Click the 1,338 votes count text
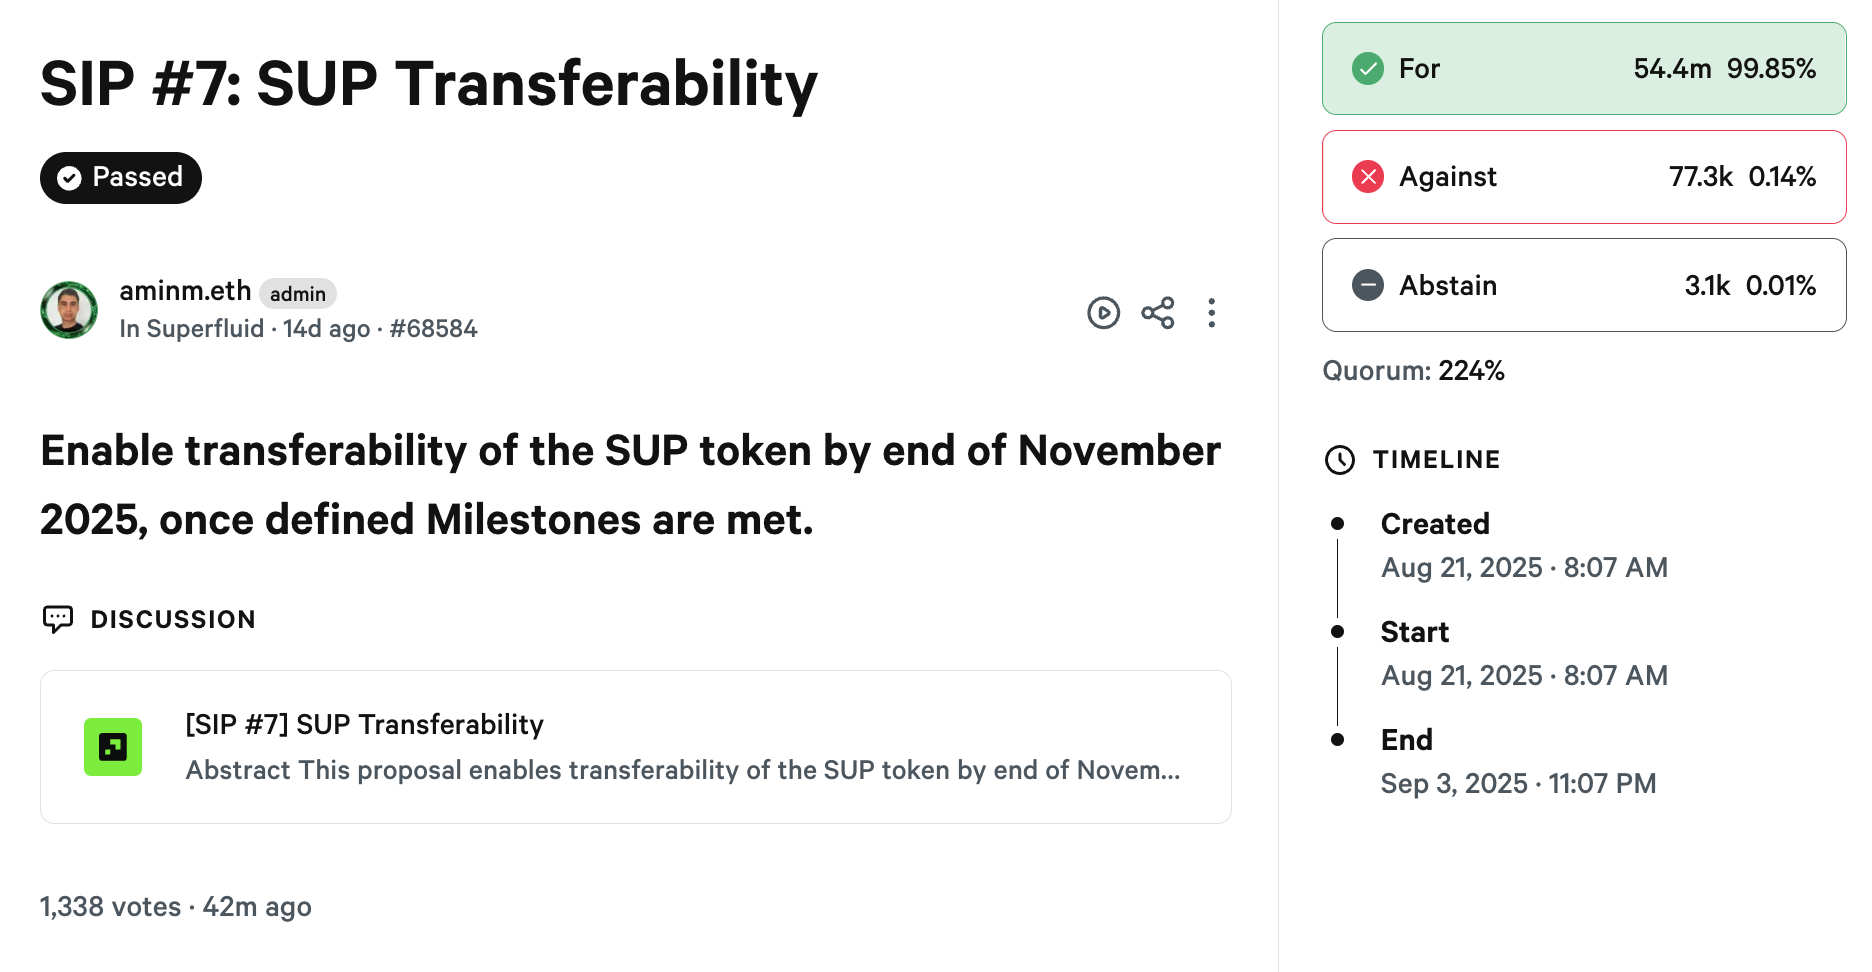This screenshot has width=1872, height=972. coord(110,907)
